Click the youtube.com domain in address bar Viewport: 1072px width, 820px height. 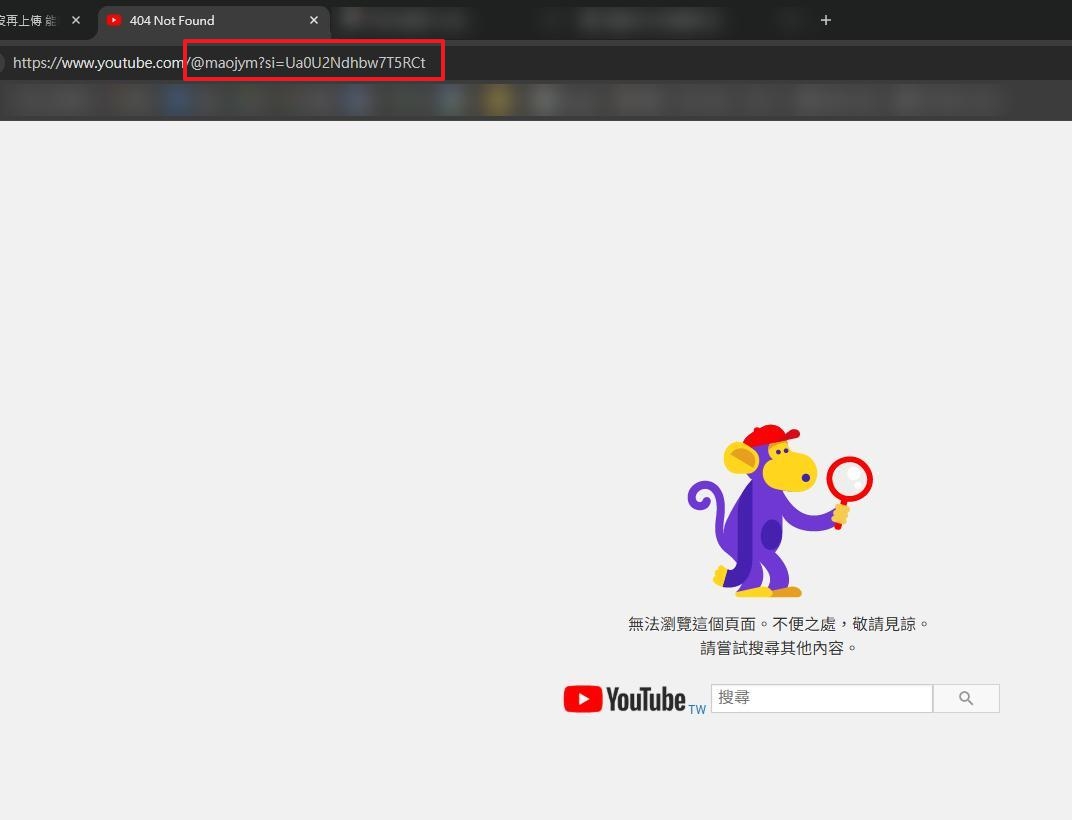(x=139, y=63)
